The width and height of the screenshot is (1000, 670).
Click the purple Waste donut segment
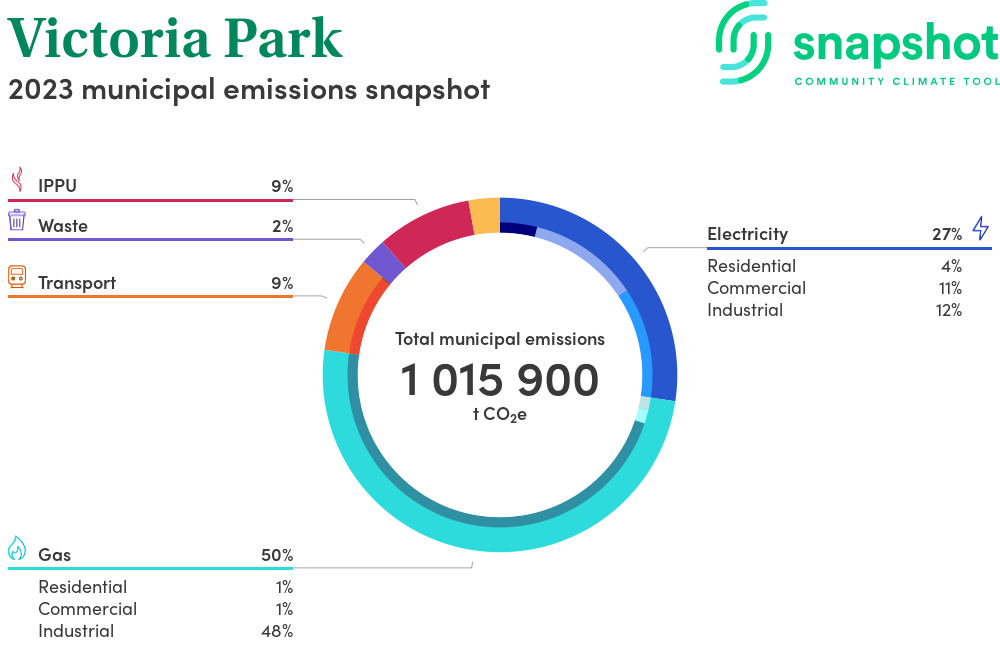pyautogui.click(x=383, y=262)
